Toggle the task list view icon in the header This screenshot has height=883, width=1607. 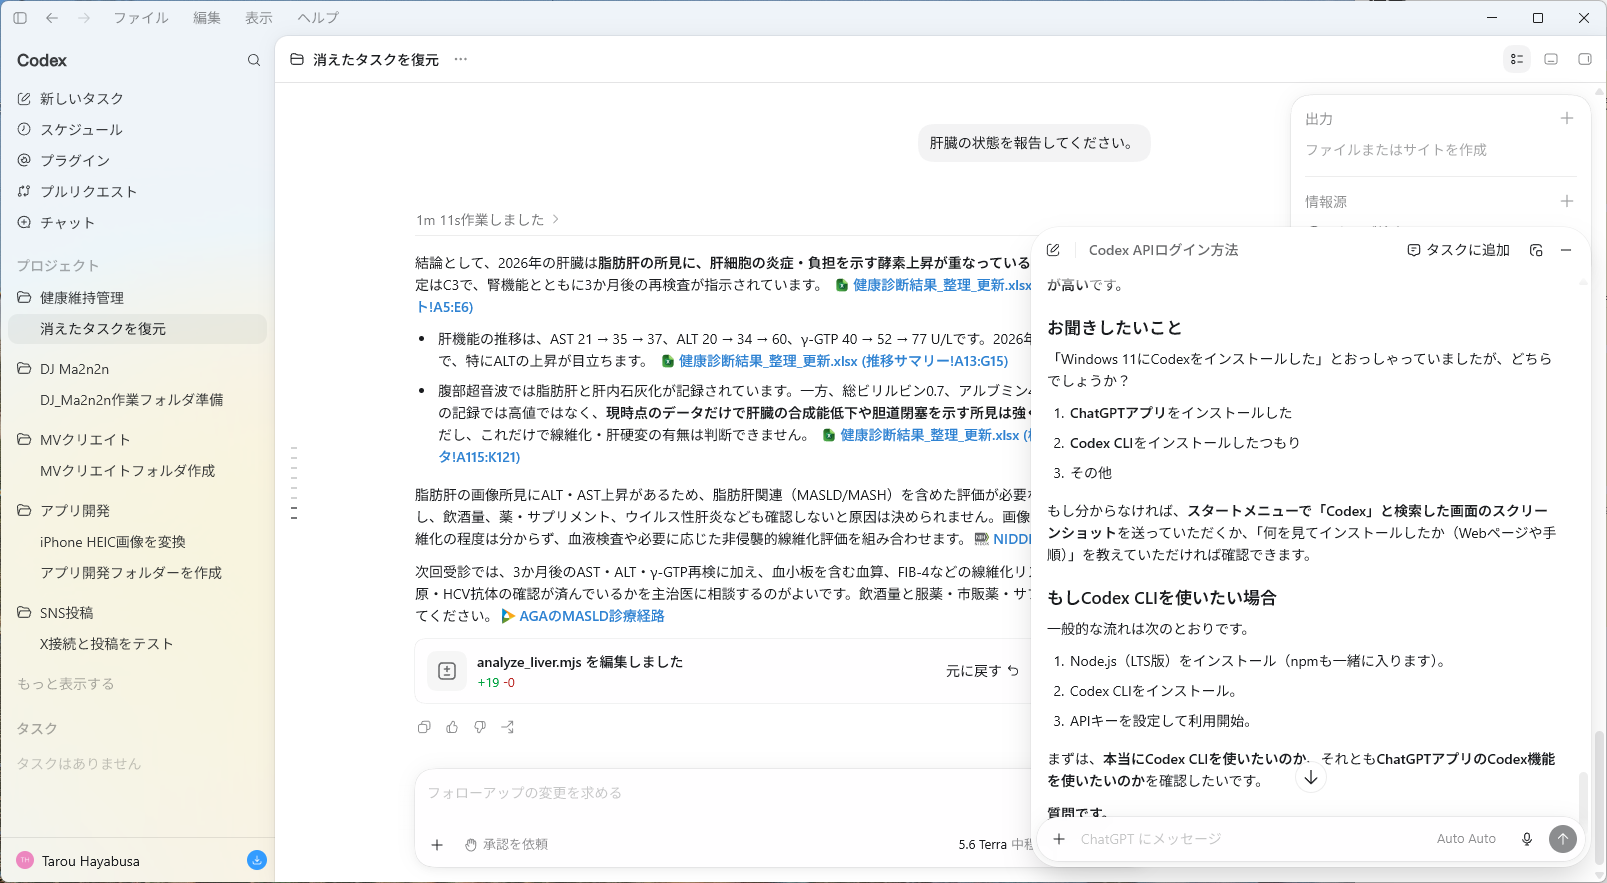pyautogui.click(x=1517, y=59)
